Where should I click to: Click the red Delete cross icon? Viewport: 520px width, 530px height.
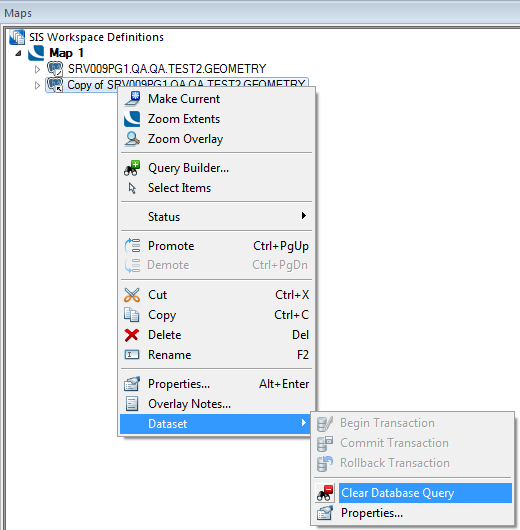132,335
